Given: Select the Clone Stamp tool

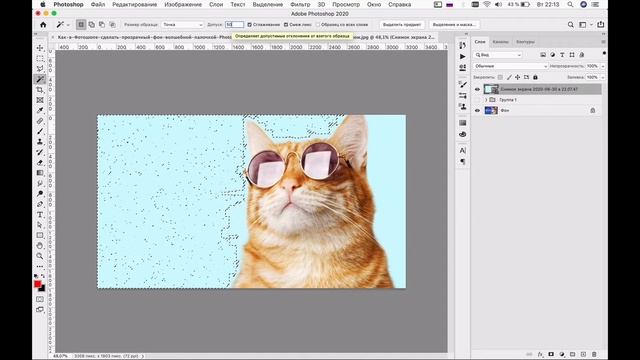Looking at the screenshot, I should pos(40,142).
